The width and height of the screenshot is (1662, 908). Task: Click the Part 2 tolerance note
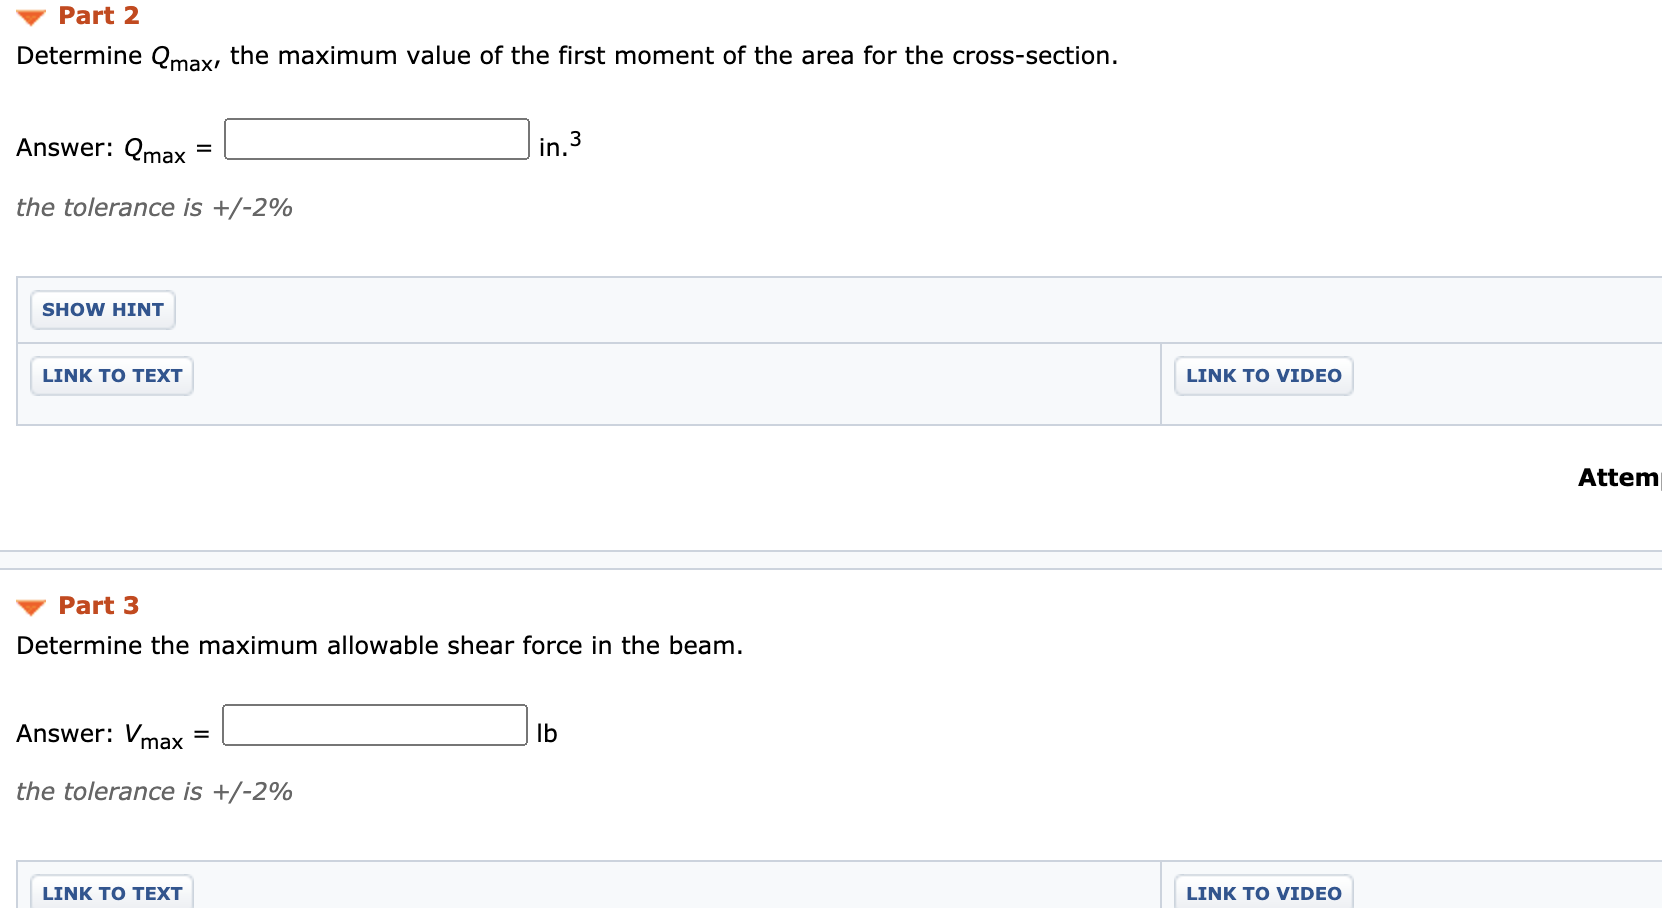point(154,208)
